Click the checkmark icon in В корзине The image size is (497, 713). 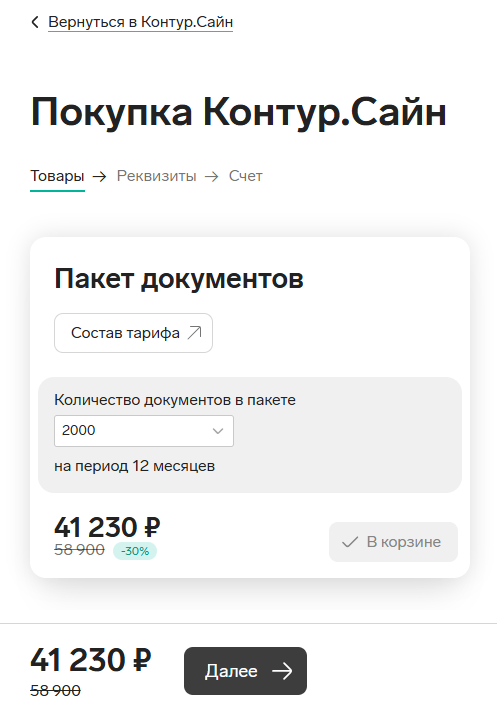pyautogui.click(x=350, y=542)
